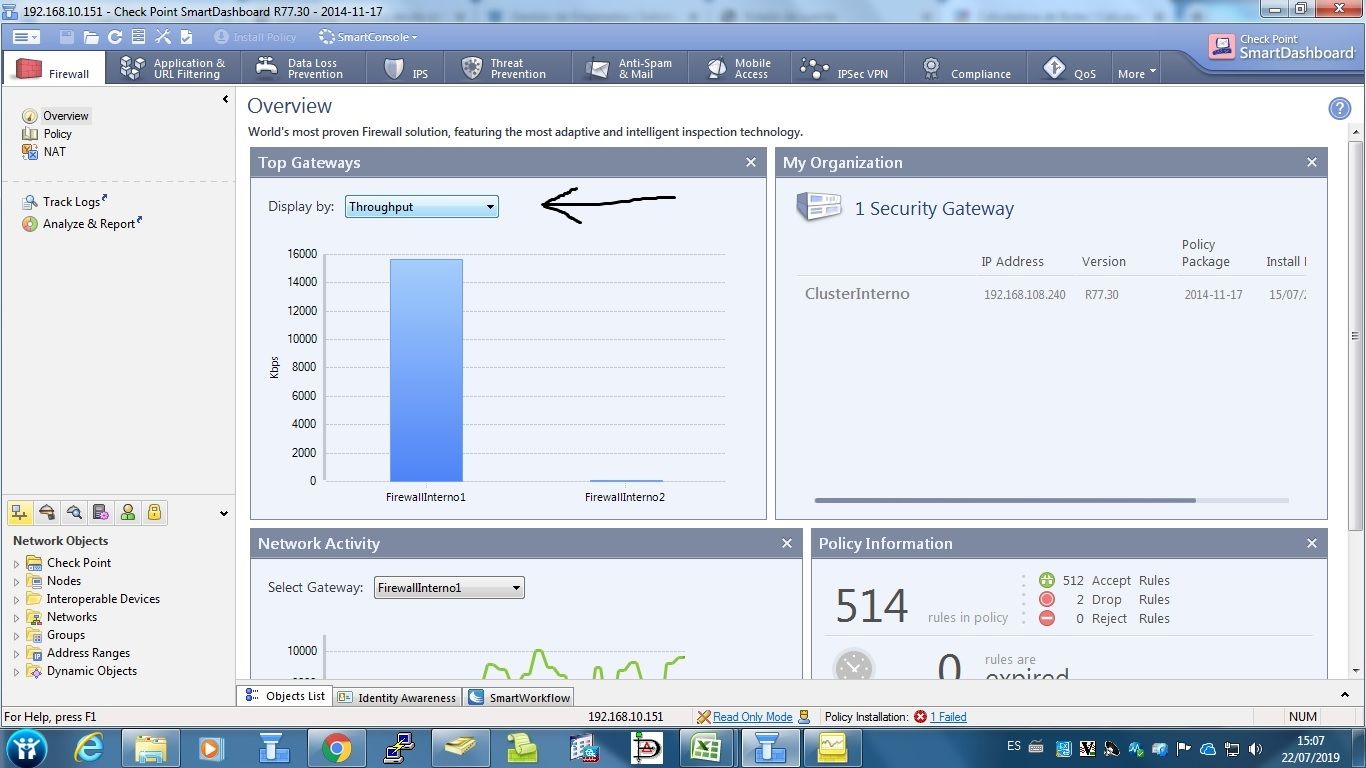Expand the Check Point tree node
The height and width of the screenshot is (768, 1366).
(16, 564)
